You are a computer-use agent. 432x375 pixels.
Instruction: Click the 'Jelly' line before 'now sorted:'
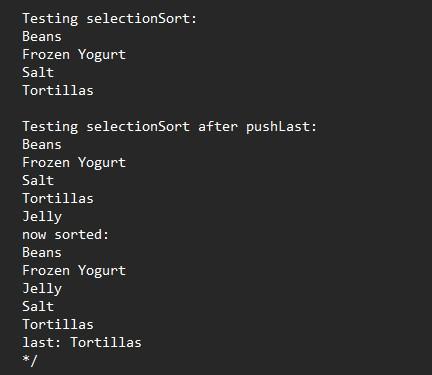coord(42,217)
